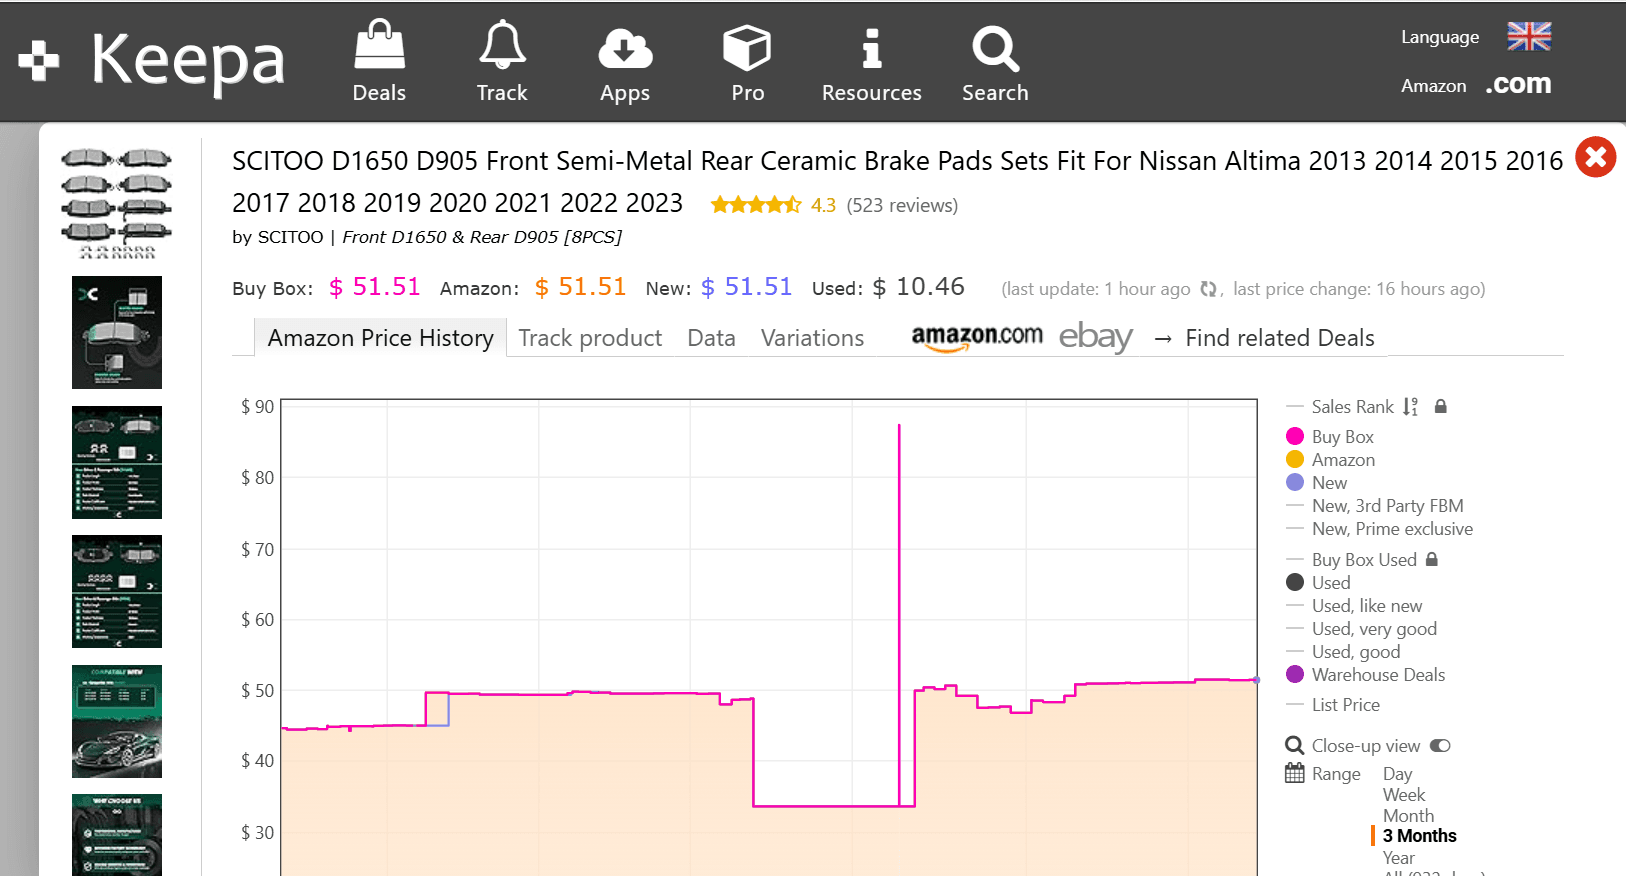Open the product on Amazon.com logo
Screen dimensions: 1626x876
[976, 337]
